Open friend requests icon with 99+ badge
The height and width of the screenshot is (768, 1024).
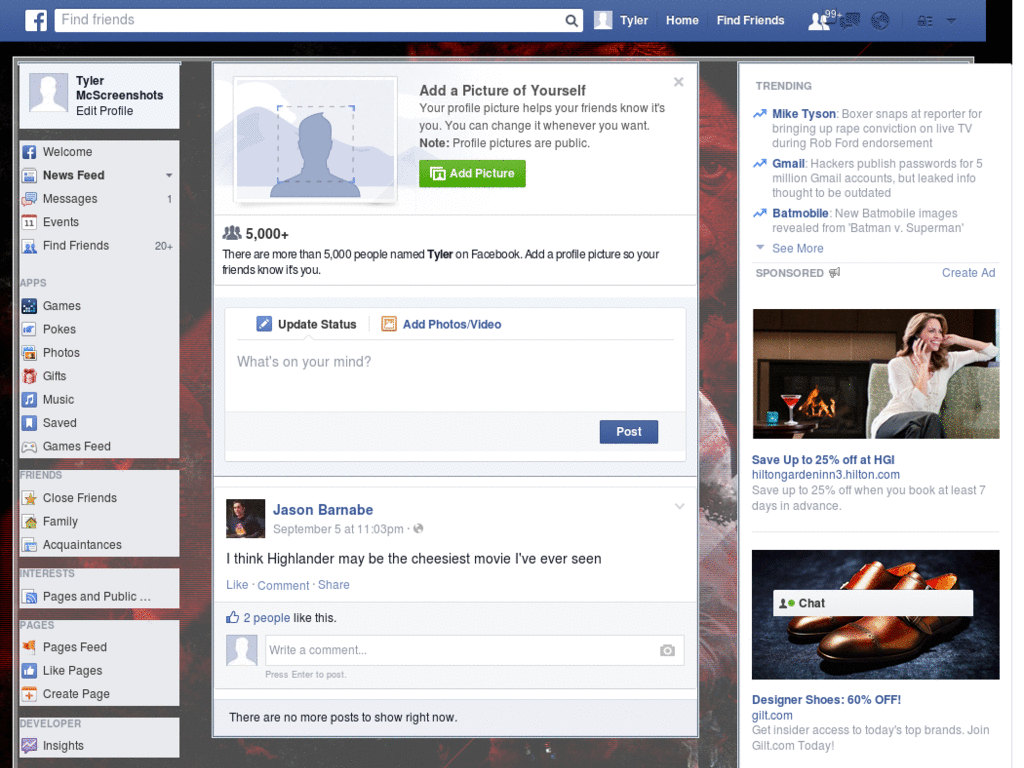point(818,21)
